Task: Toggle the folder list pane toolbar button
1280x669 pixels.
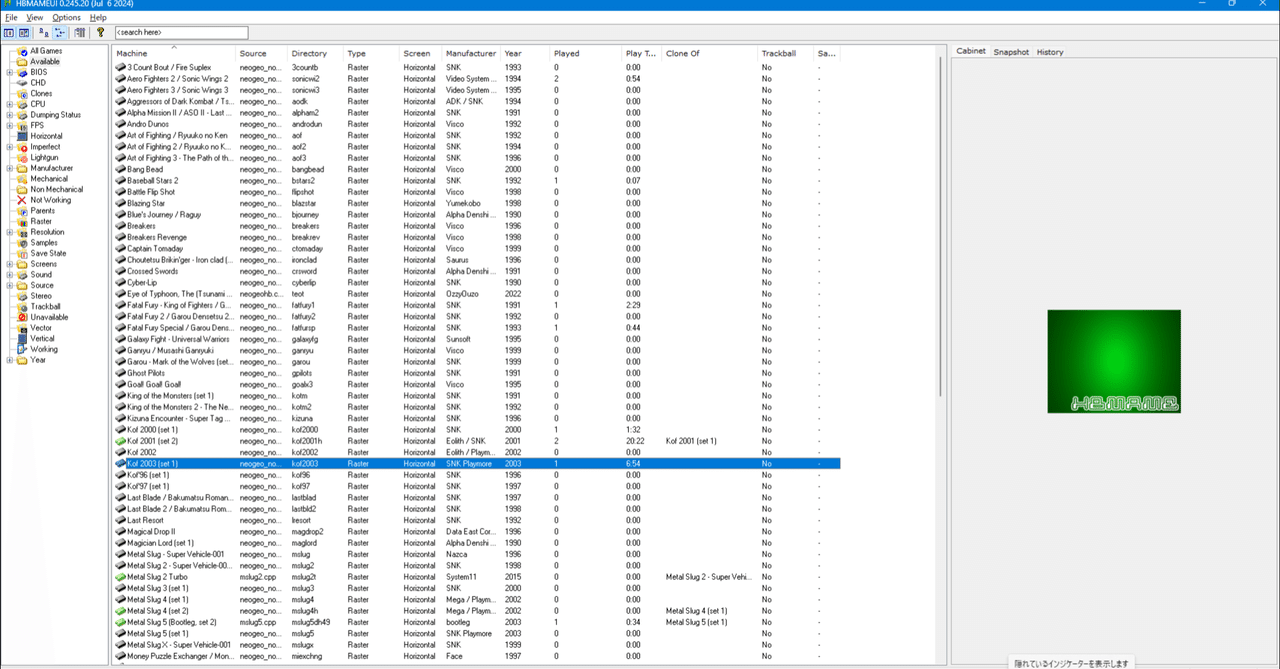Action: point(9,33)
